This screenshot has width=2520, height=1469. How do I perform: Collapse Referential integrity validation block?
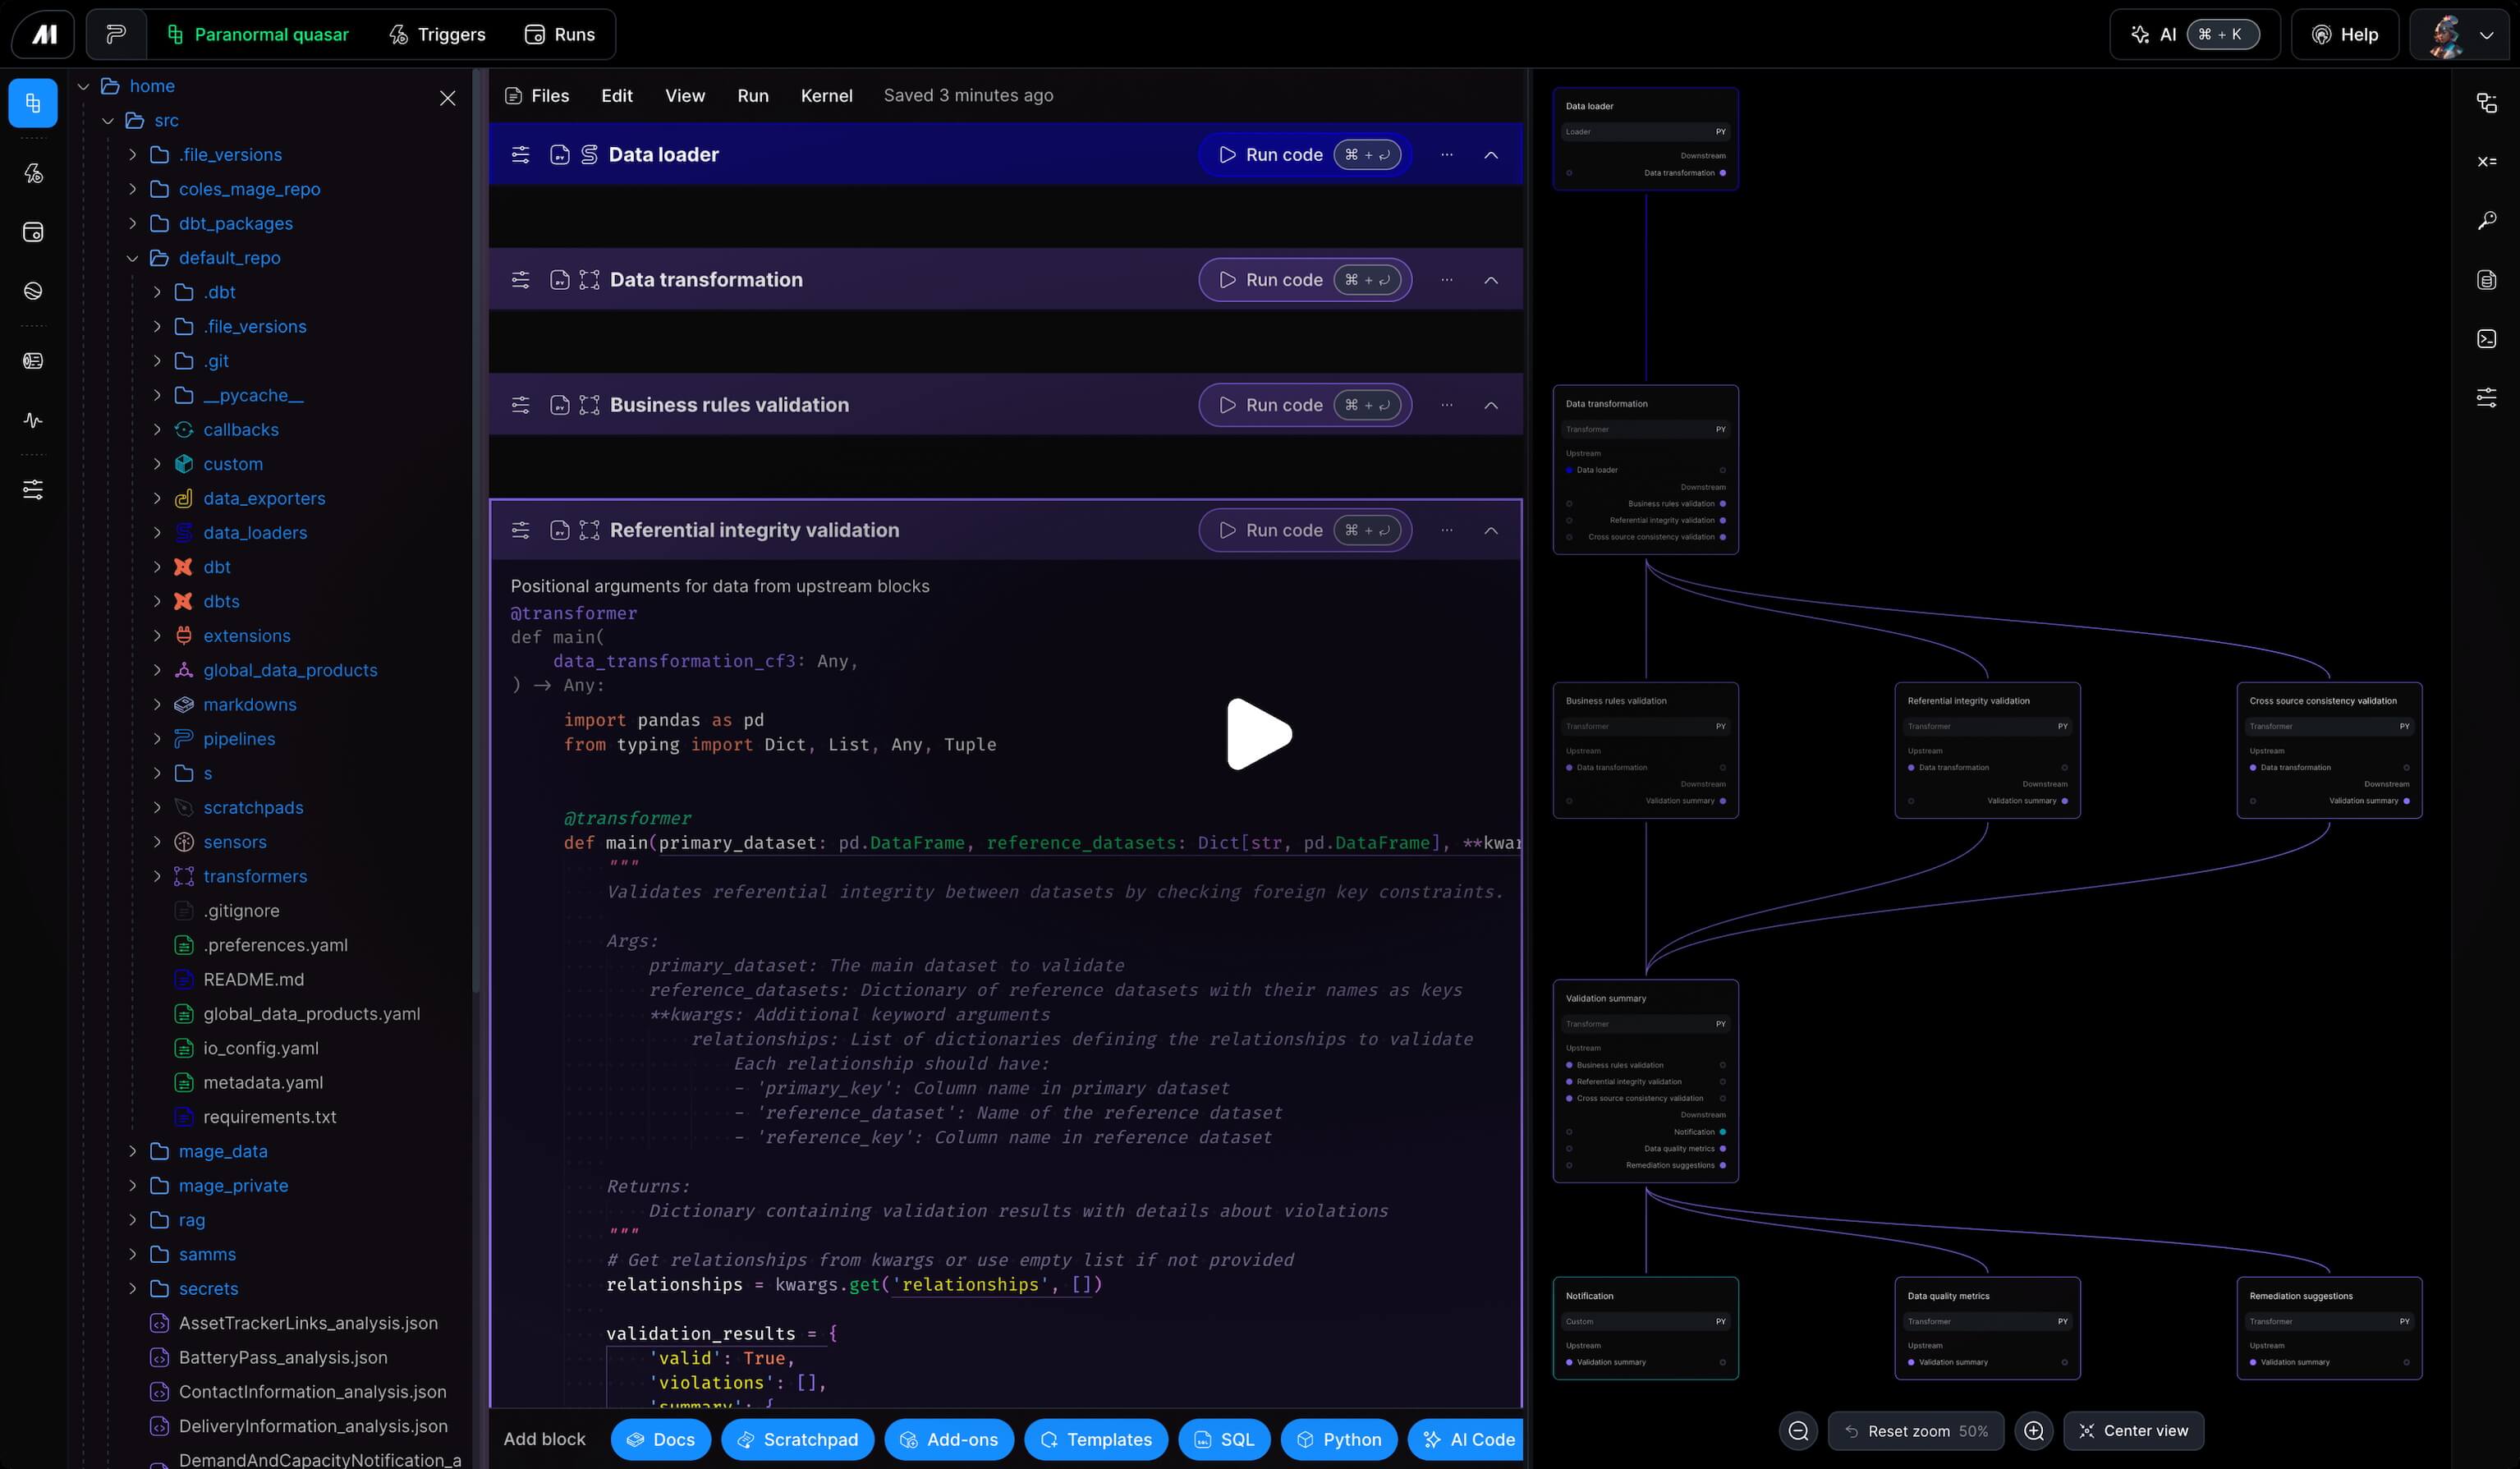[x=1490, y=531]
